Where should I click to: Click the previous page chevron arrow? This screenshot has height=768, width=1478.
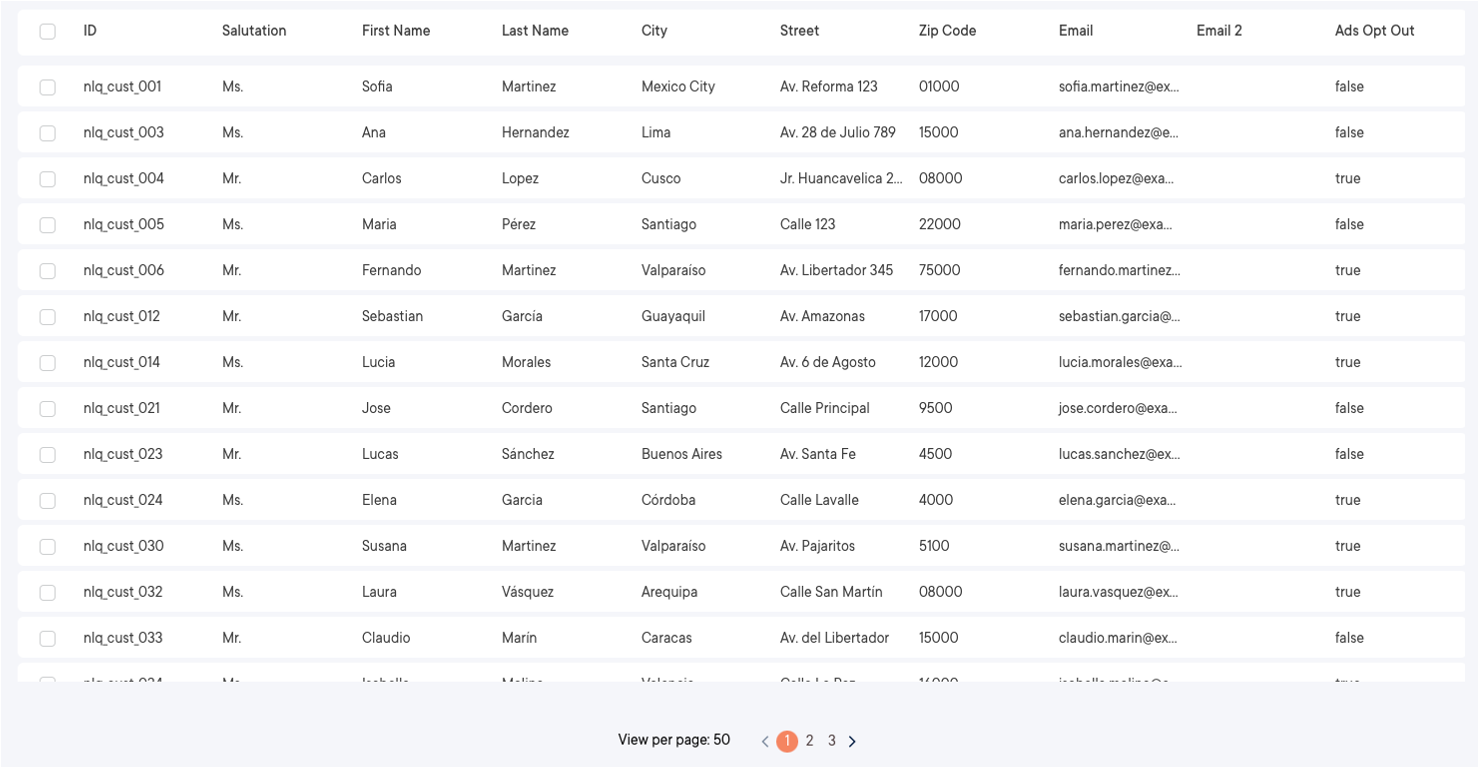[x=764, y=740]
